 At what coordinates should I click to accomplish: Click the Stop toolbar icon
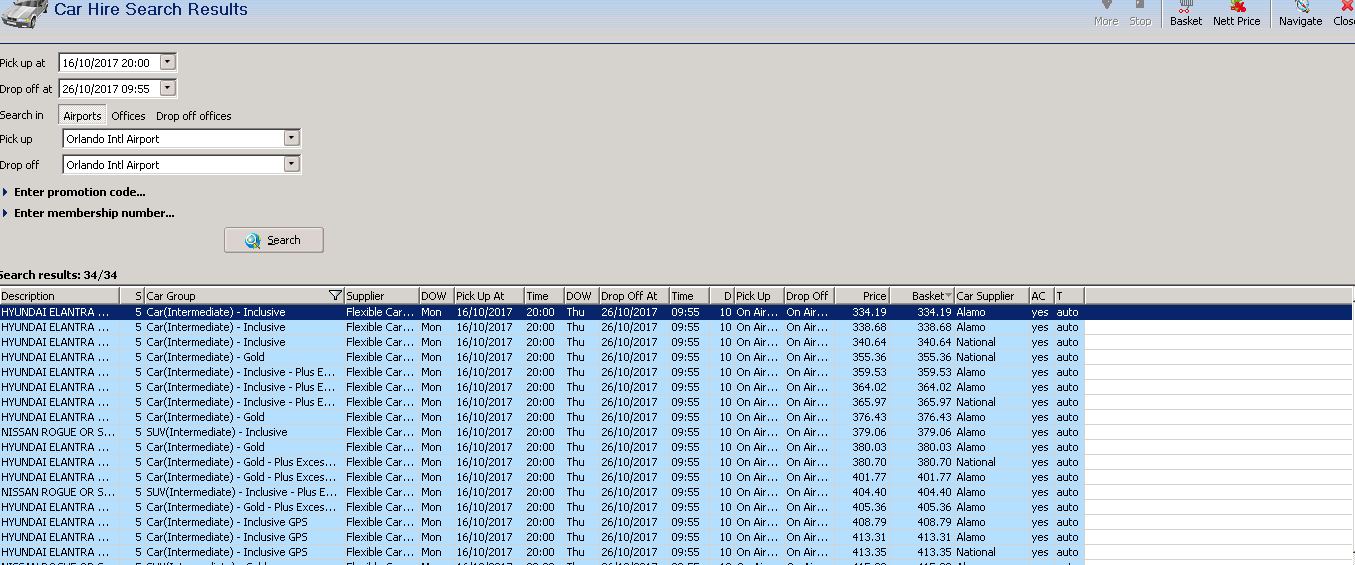[1140, 13]
